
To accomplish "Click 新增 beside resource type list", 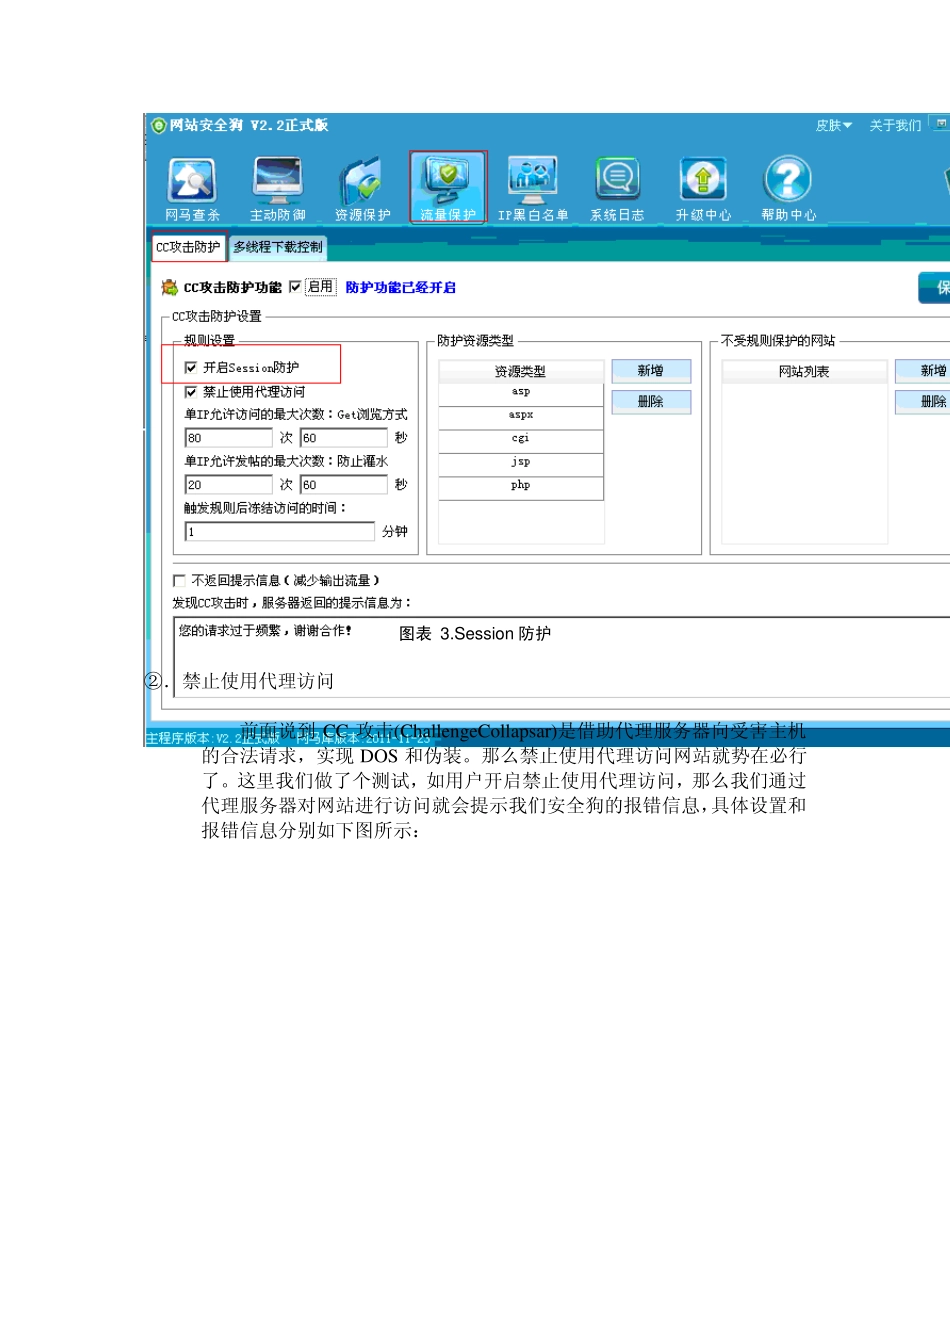I will tap(651, 371).
